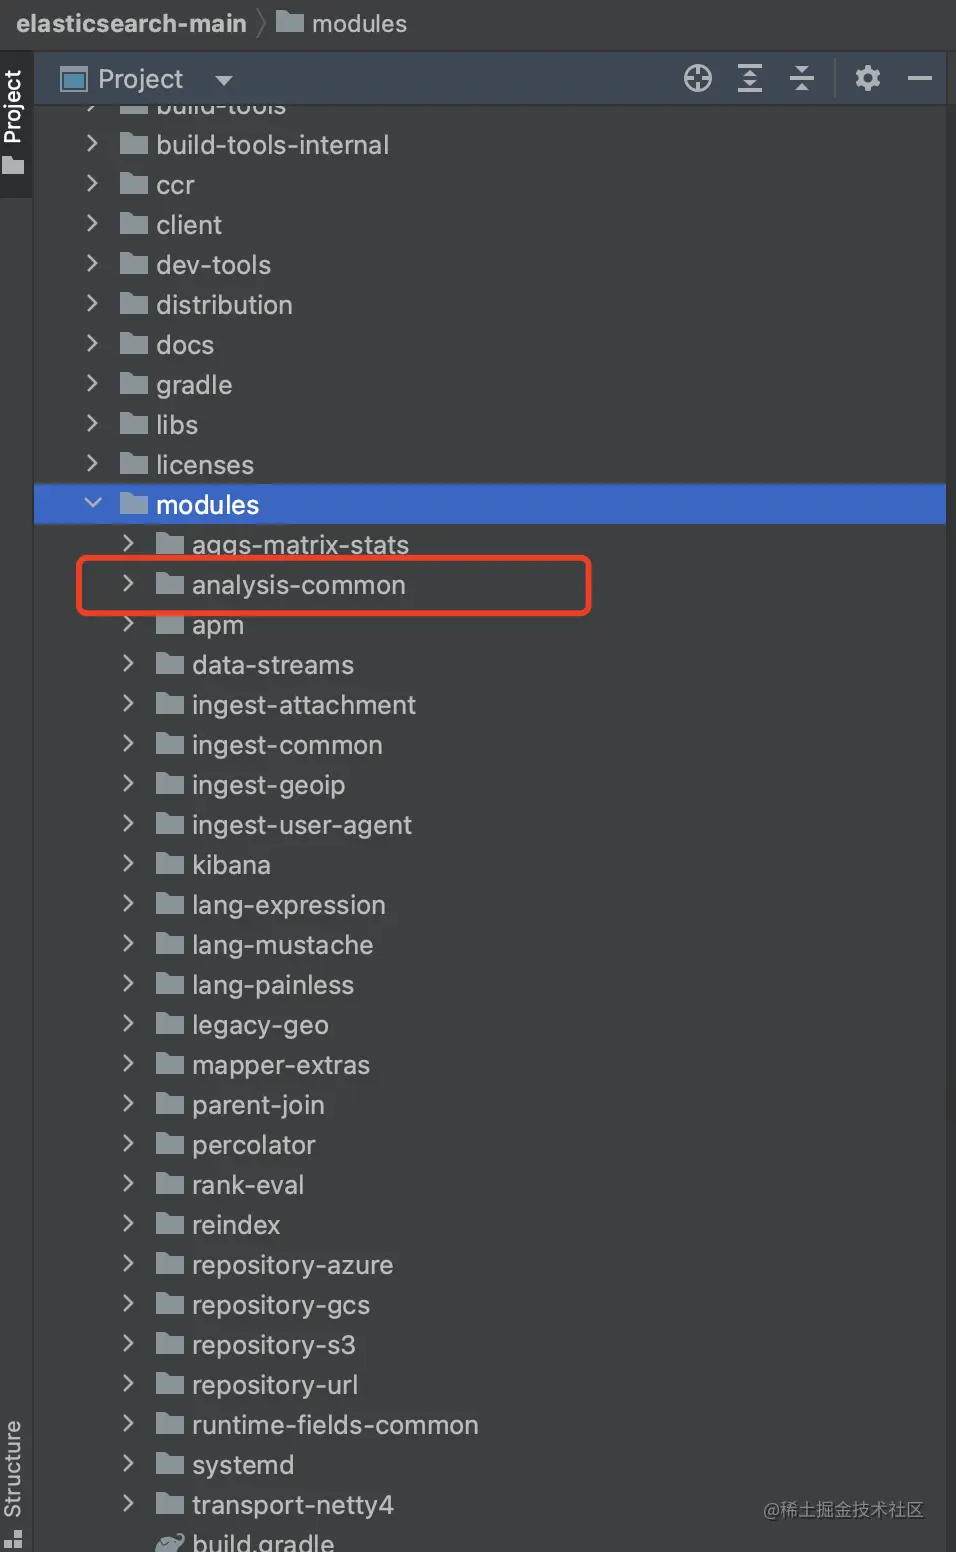Collapse the modules folder

(x=93, y=503)
